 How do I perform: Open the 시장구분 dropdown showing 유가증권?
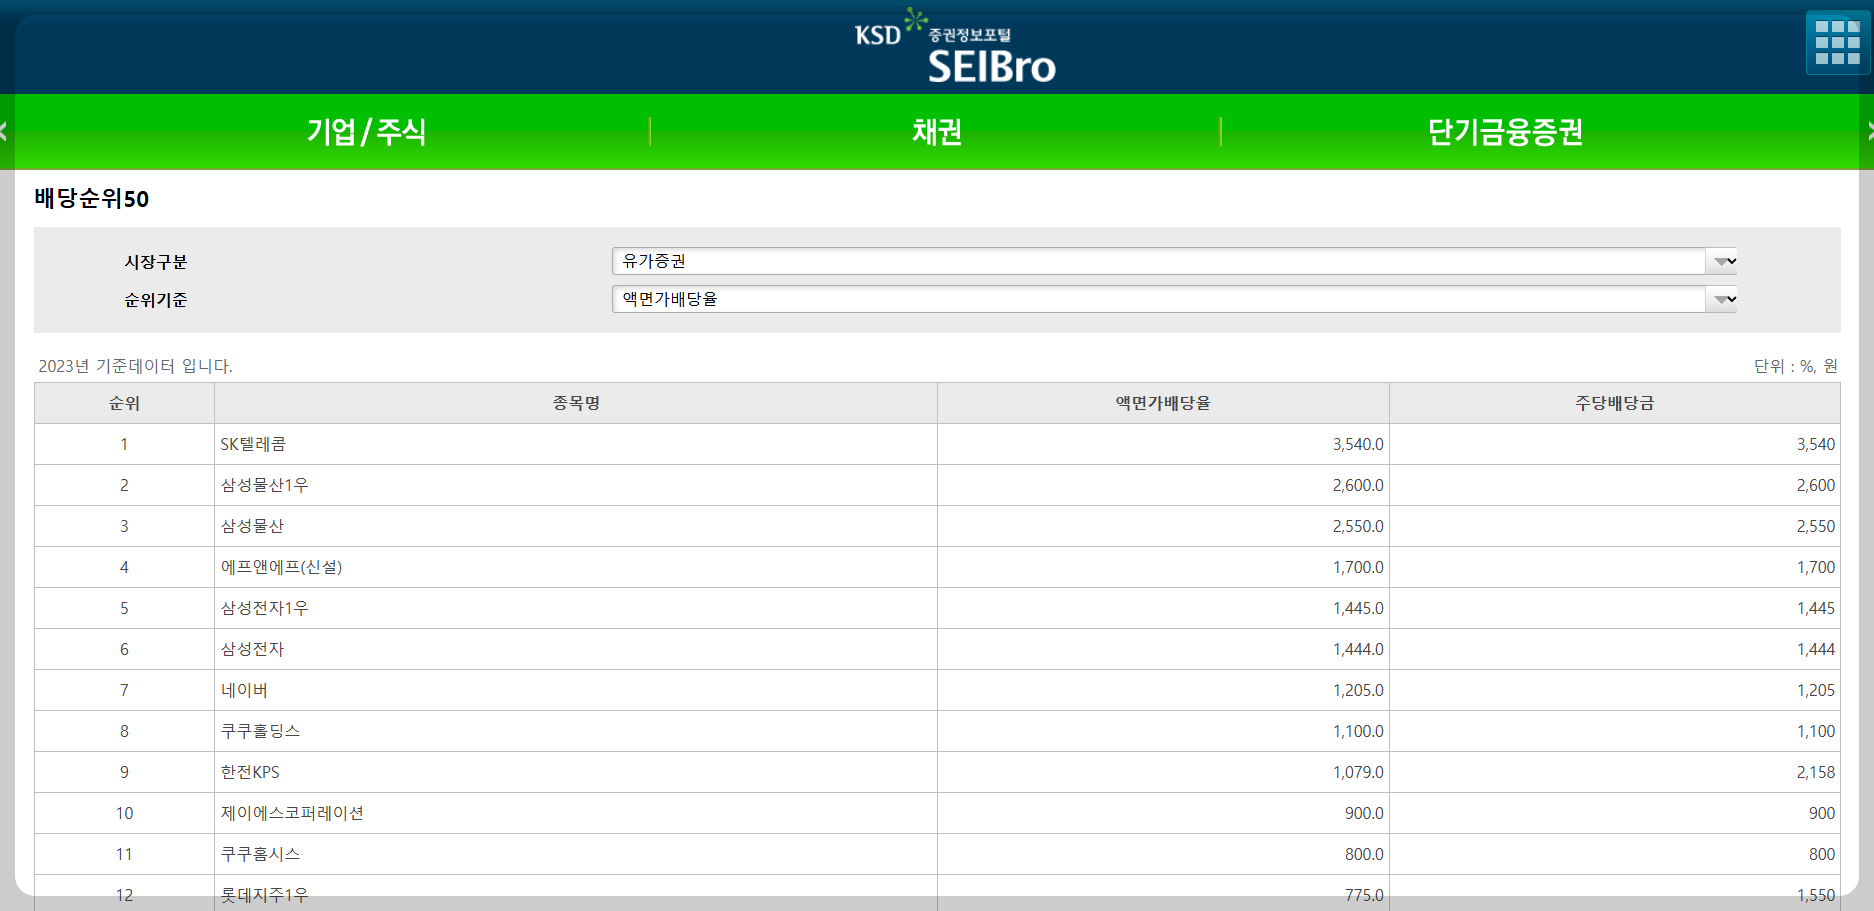coord(1174,261)
